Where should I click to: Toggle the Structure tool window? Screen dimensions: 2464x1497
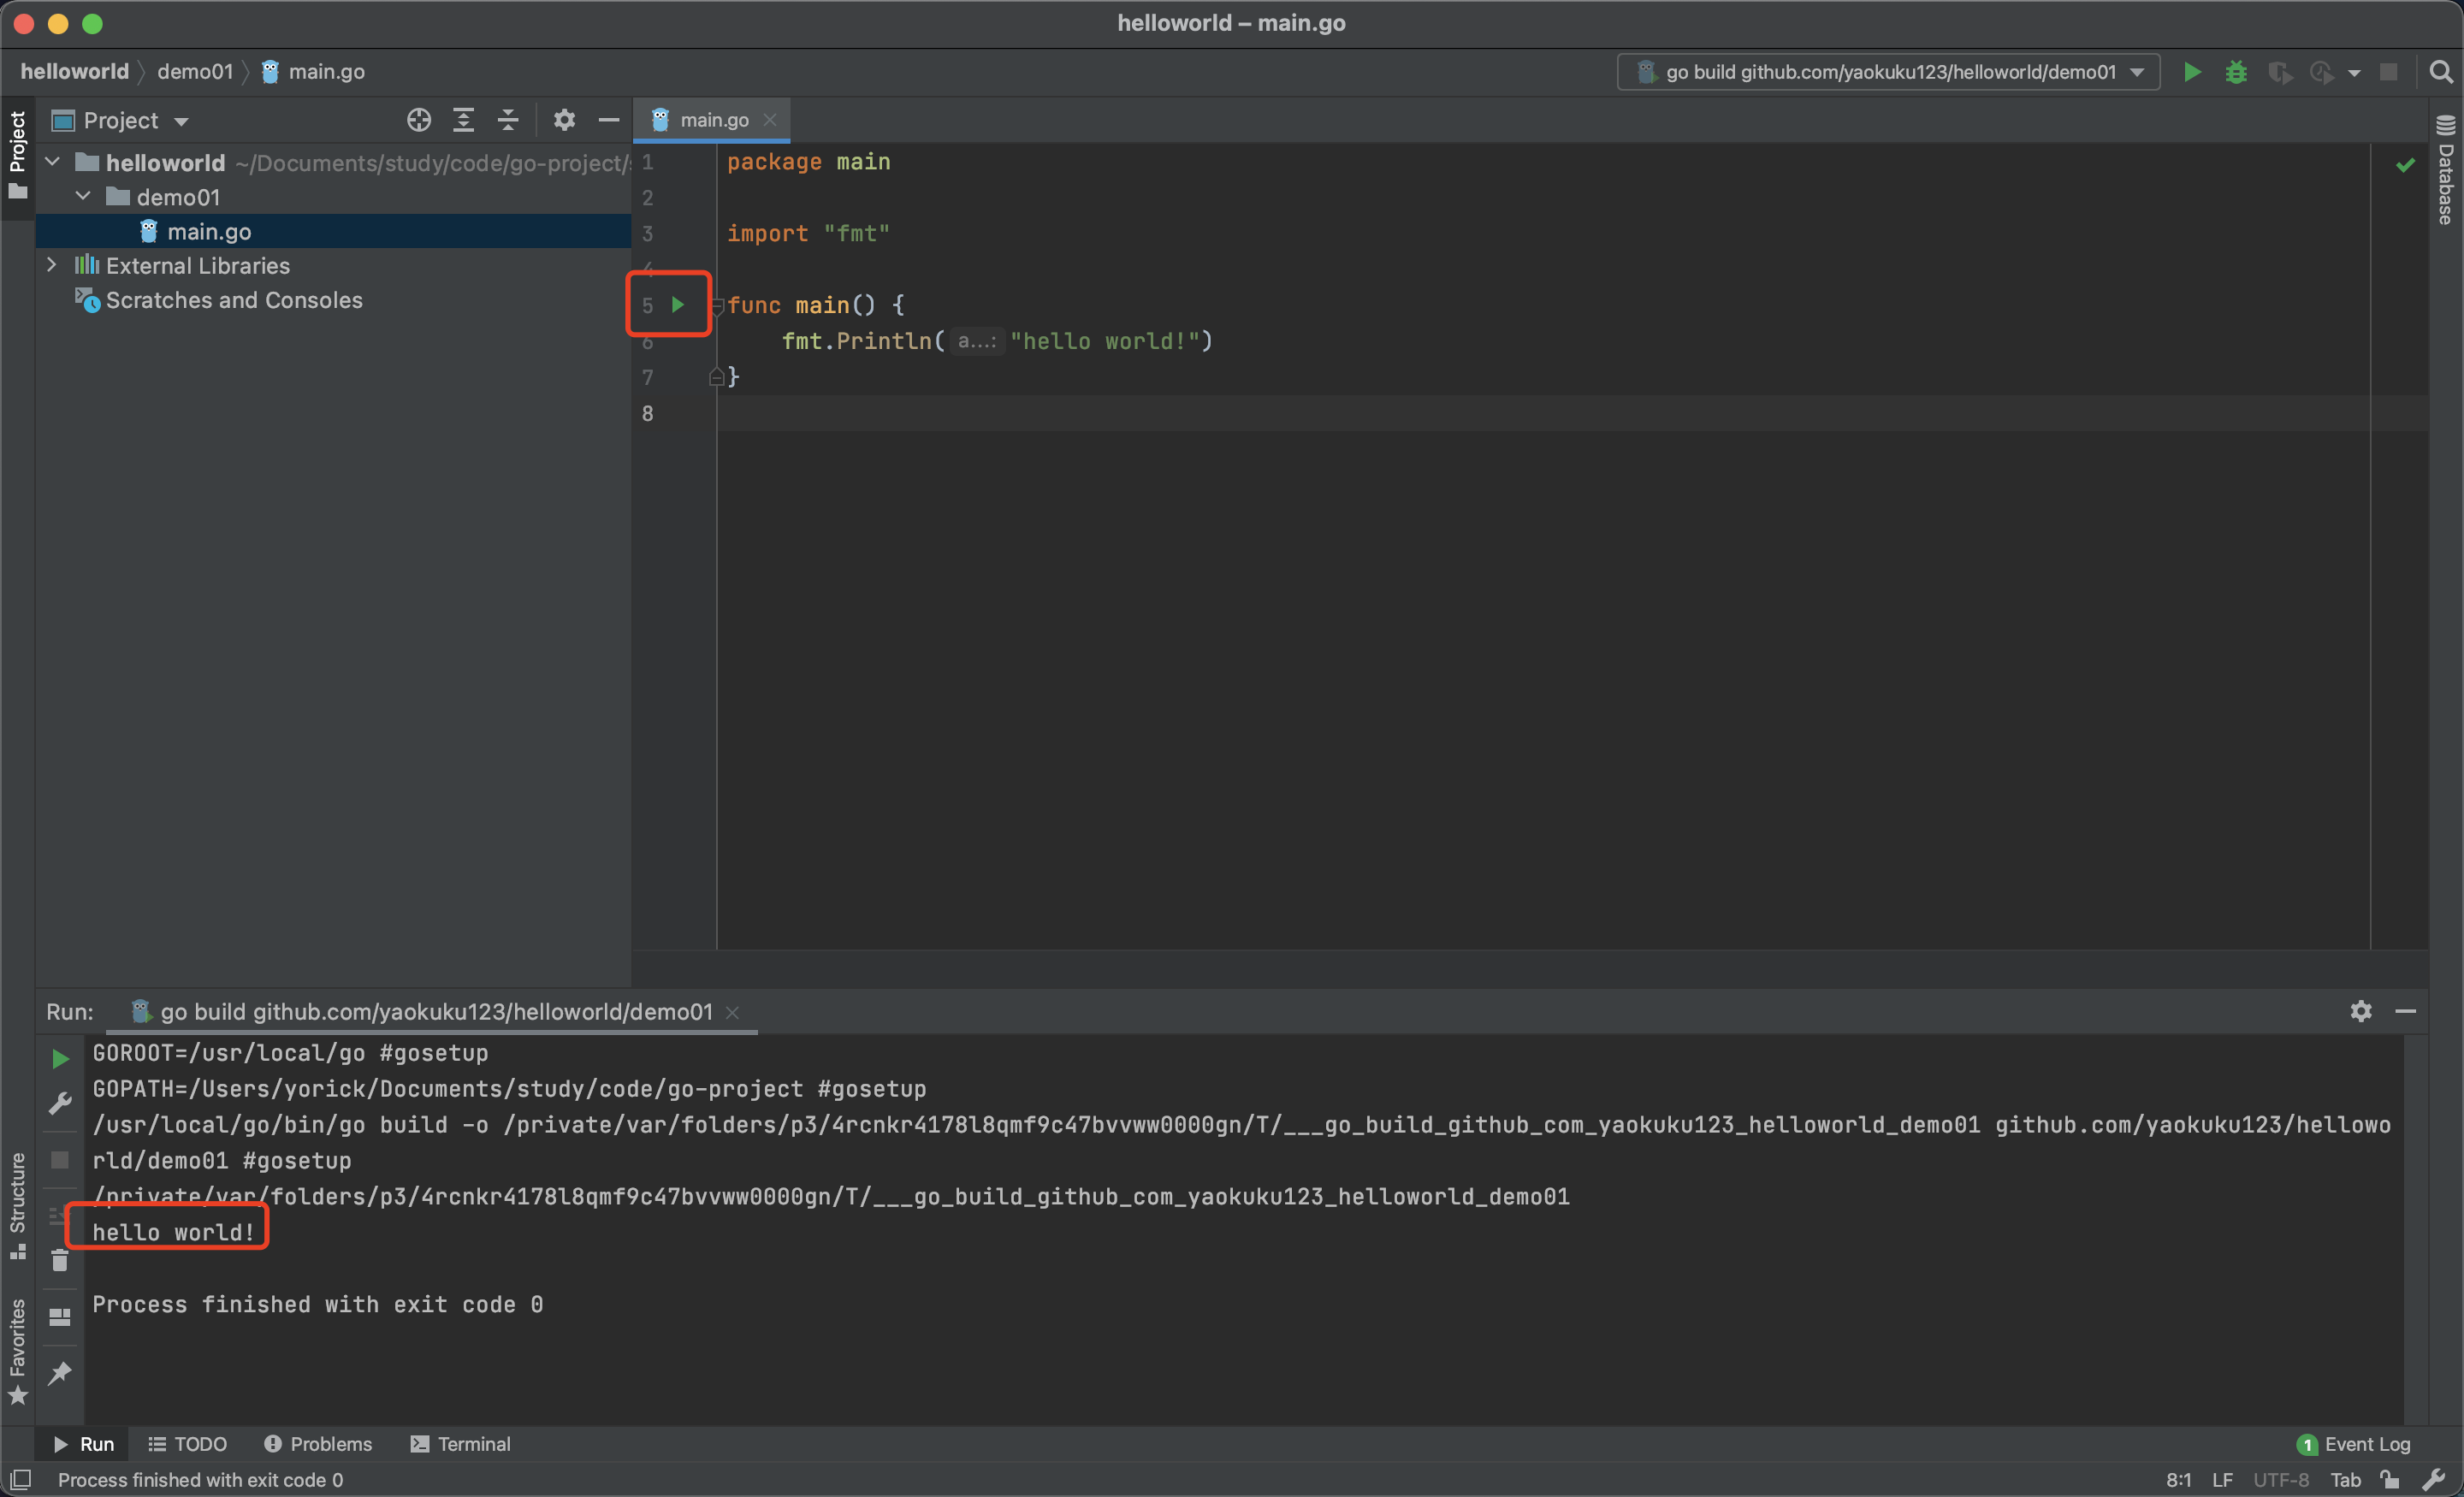[x=17, y=1204]
